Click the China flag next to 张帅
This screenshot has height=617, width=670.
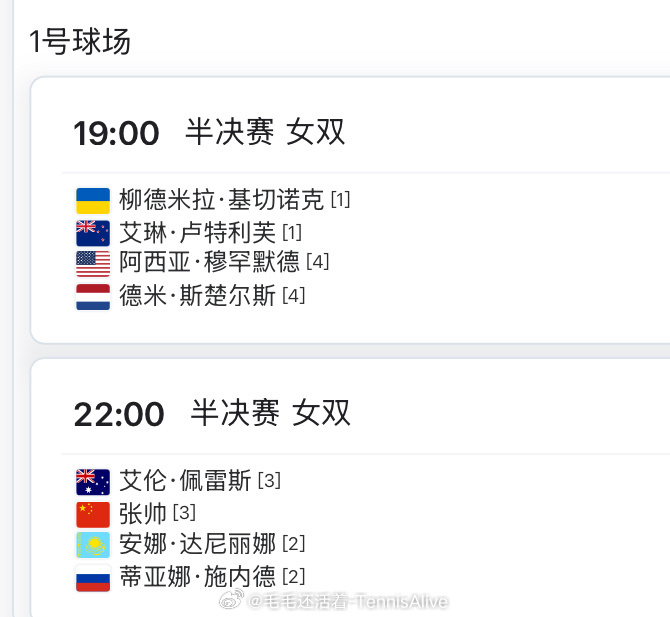coord(93,514)
